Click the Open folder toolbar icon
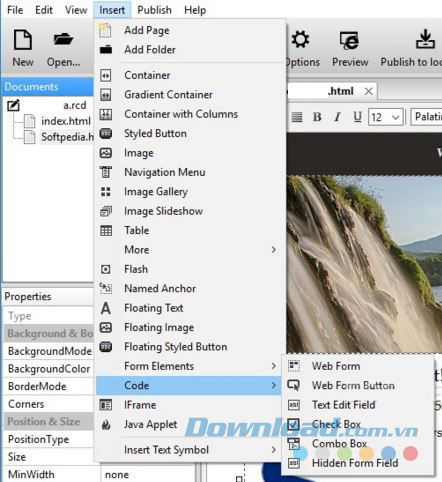442x482 pixels. [x=63, y=39]
